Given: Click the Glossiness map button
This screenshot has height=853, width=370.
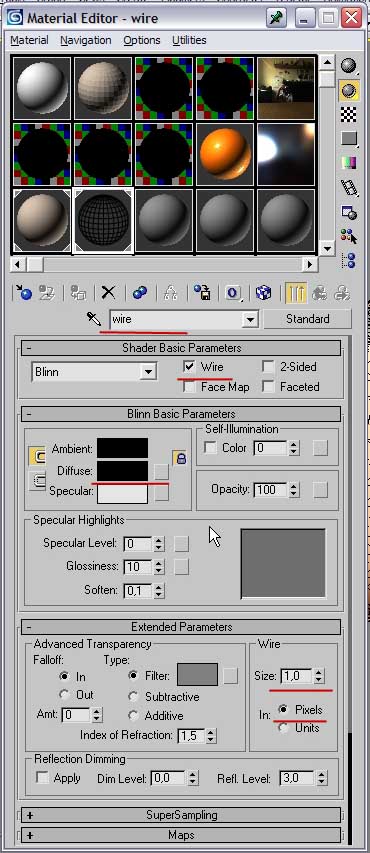Looking at the screenshot, I should [x=181, y=566].
